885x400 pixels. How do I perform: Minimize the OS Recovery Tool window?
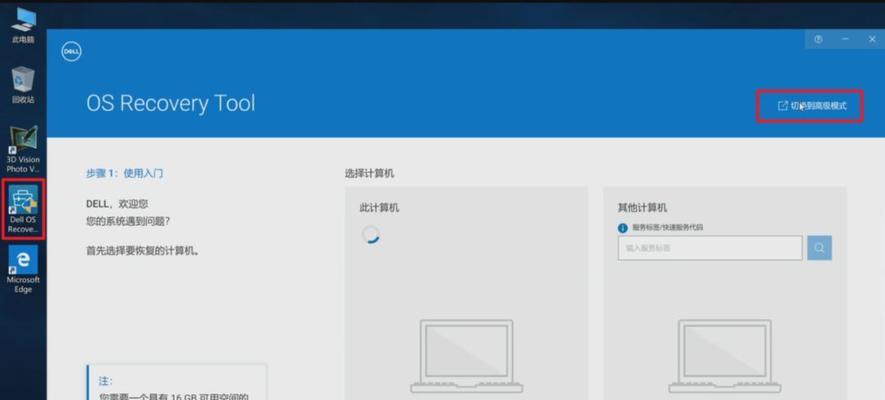tap(845, 39)
